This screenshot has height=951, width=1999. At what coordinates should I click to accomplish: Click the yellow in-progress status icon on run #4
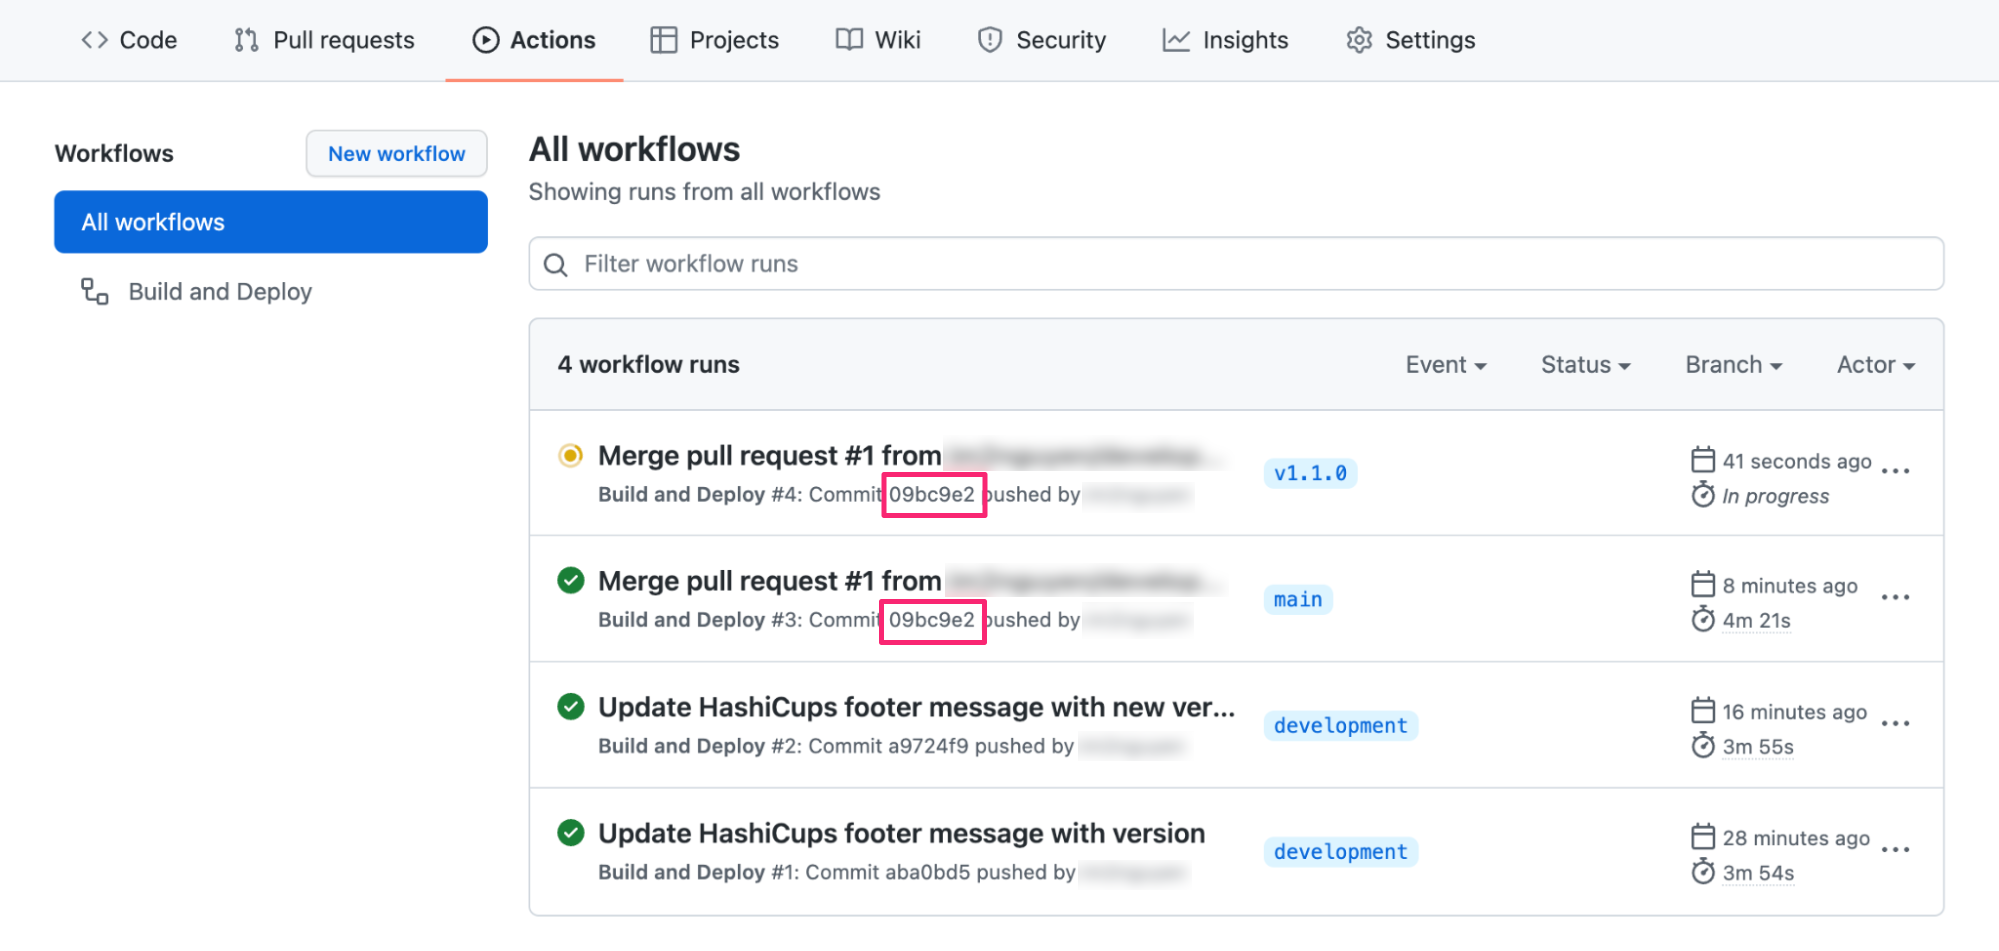570,455
